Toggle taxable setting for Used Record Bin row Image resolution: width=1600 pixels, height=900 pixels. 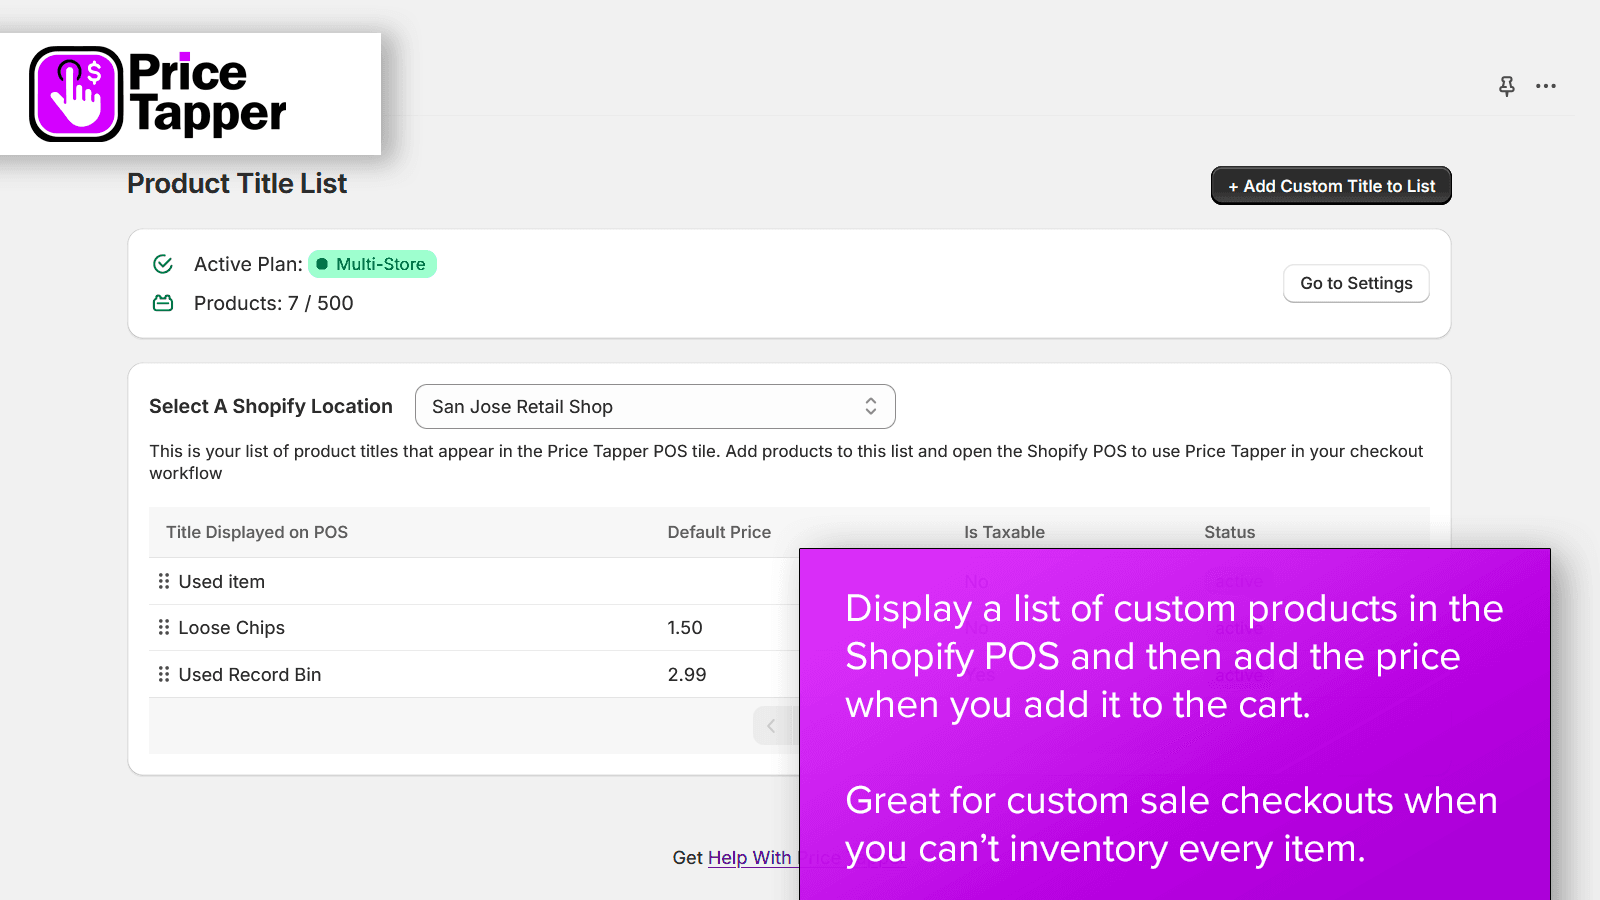click(976, 674)
